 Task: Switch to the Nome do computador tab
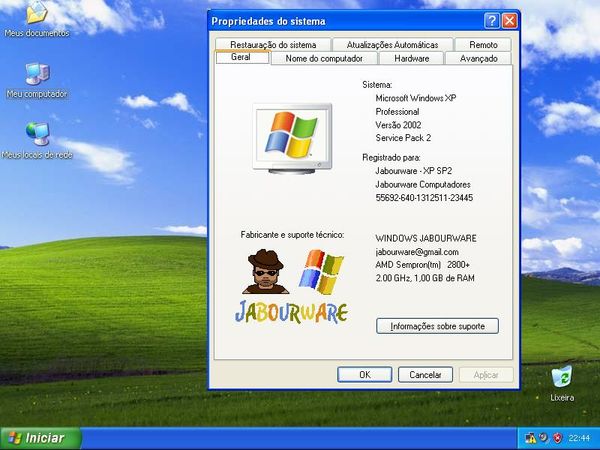coord(324,59)
